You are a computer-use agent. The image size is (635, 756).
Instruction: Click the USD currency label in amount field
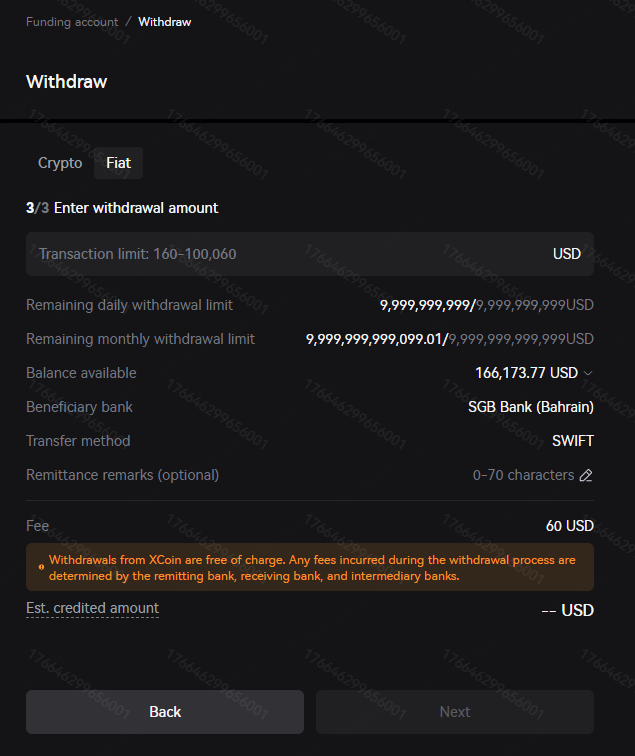pos(567,254)
